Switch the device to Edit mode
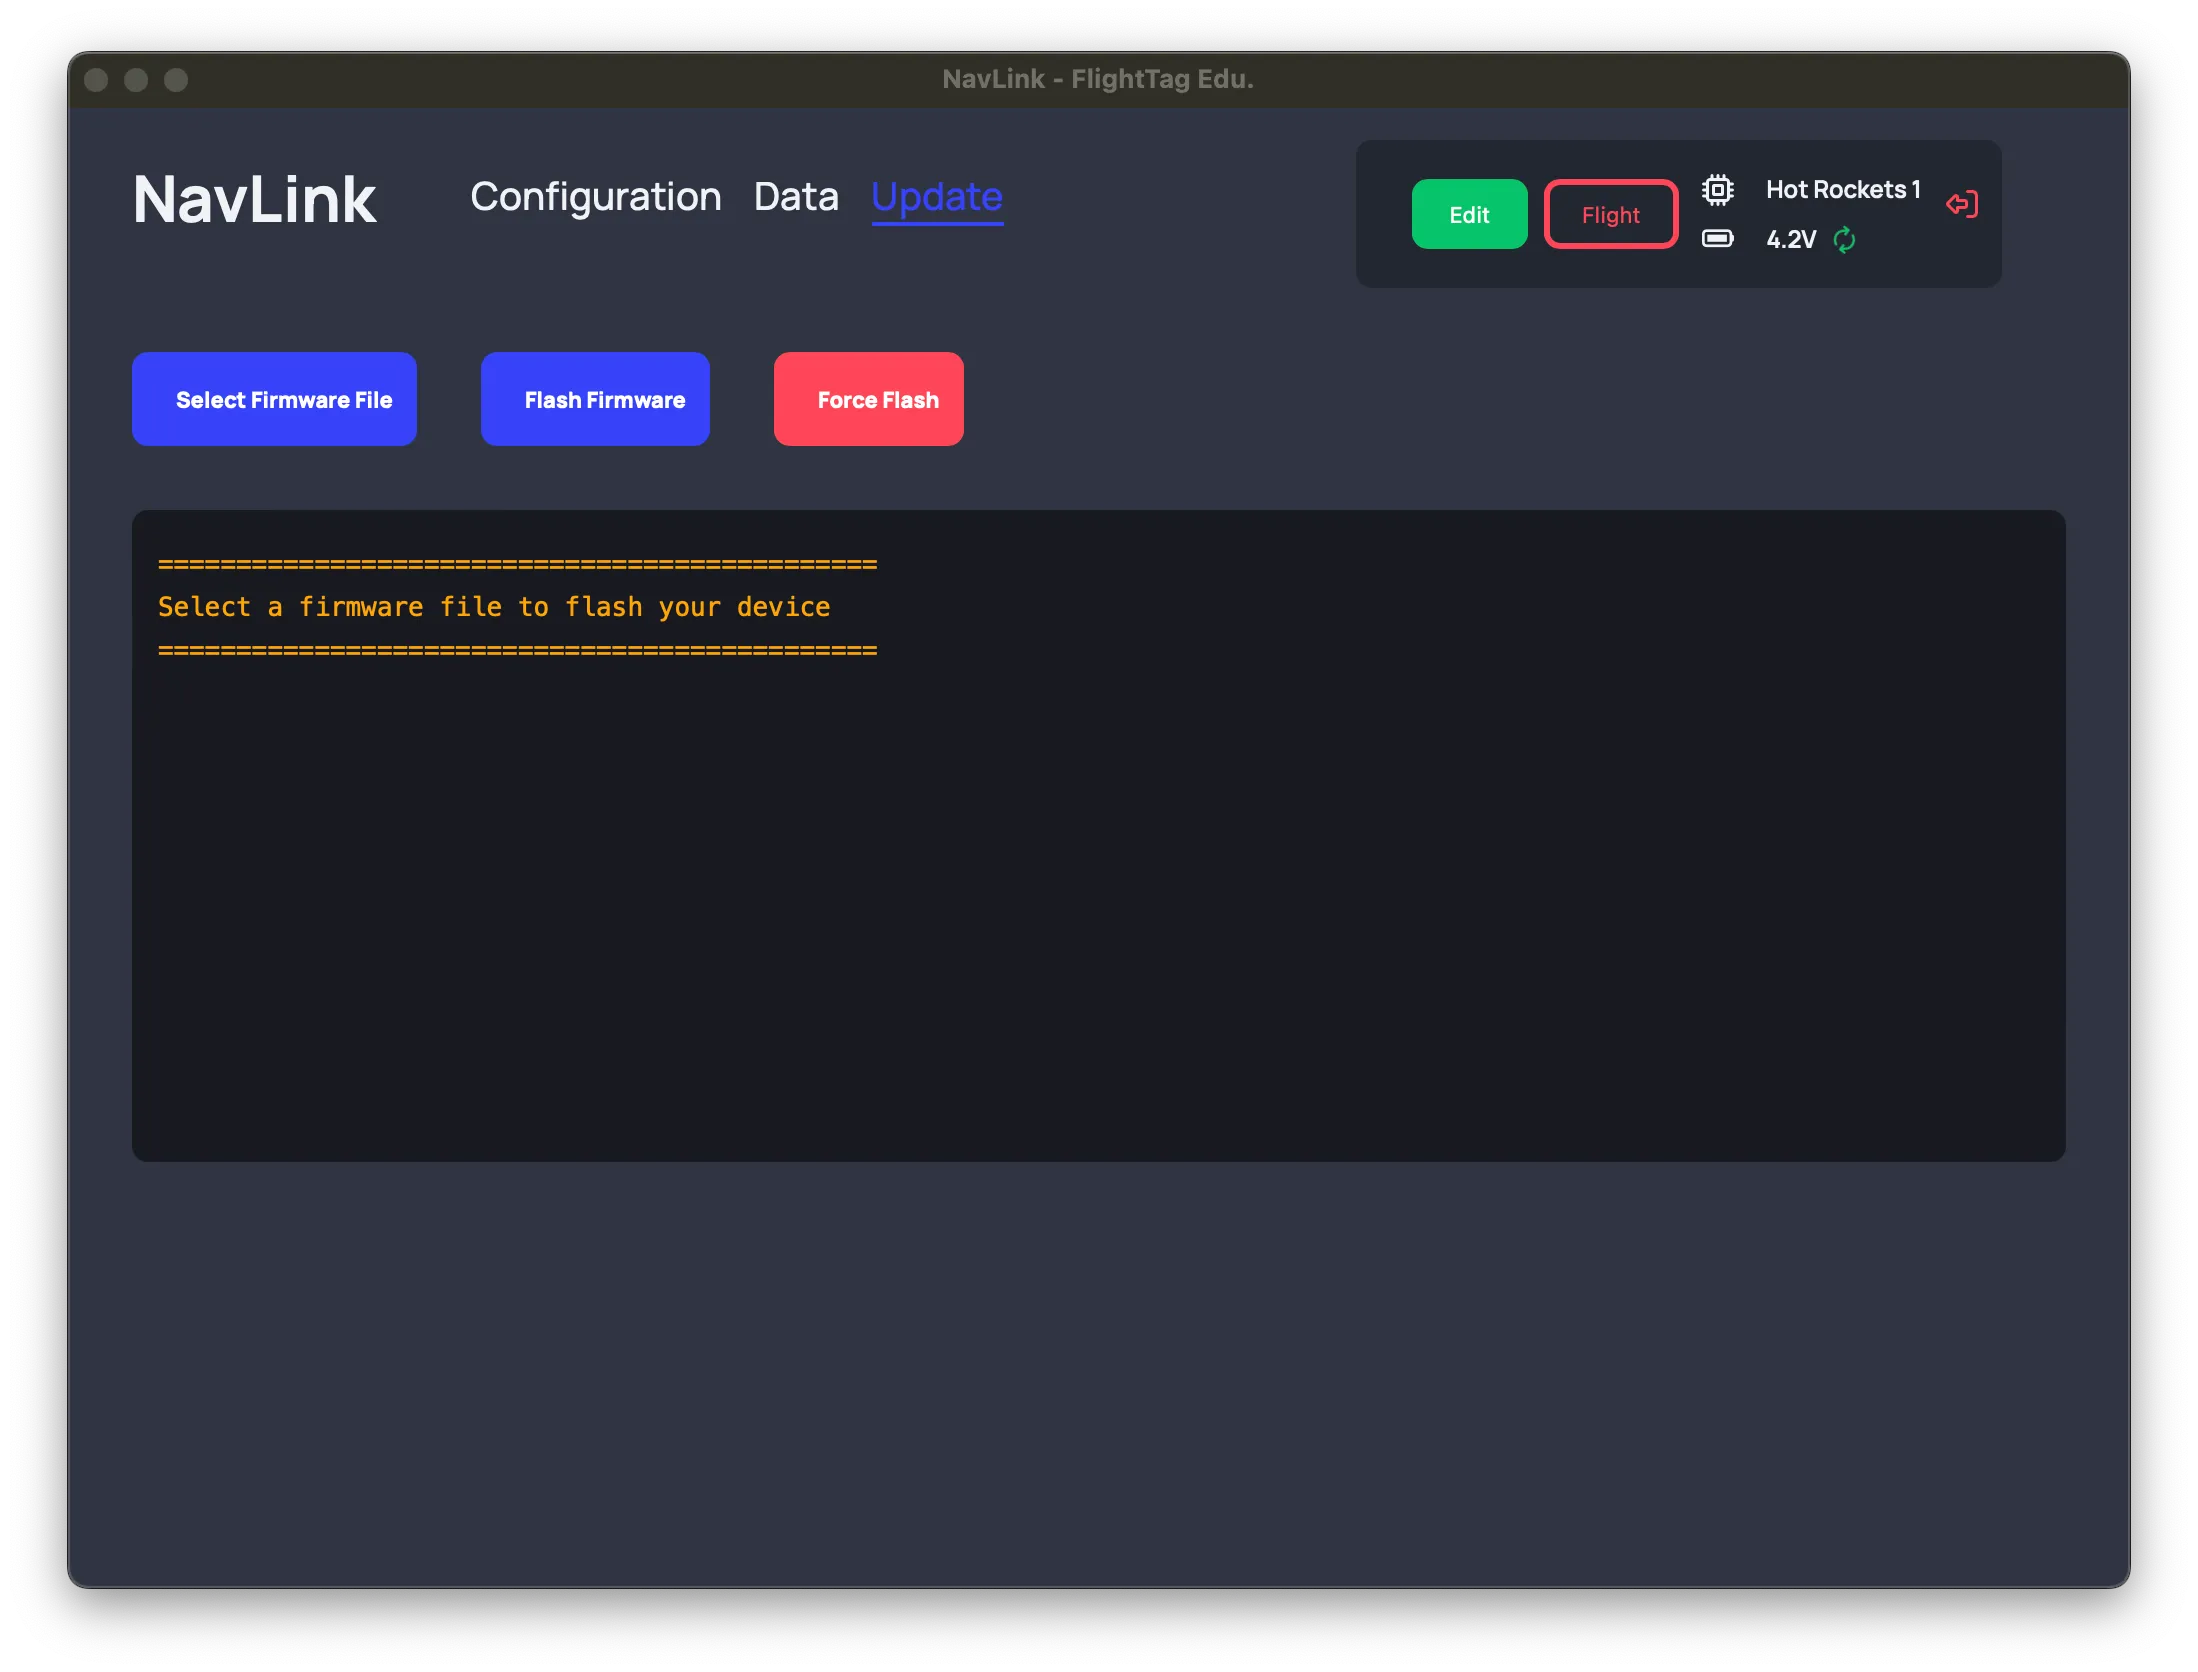2198x1672 pixels. 1469,213
